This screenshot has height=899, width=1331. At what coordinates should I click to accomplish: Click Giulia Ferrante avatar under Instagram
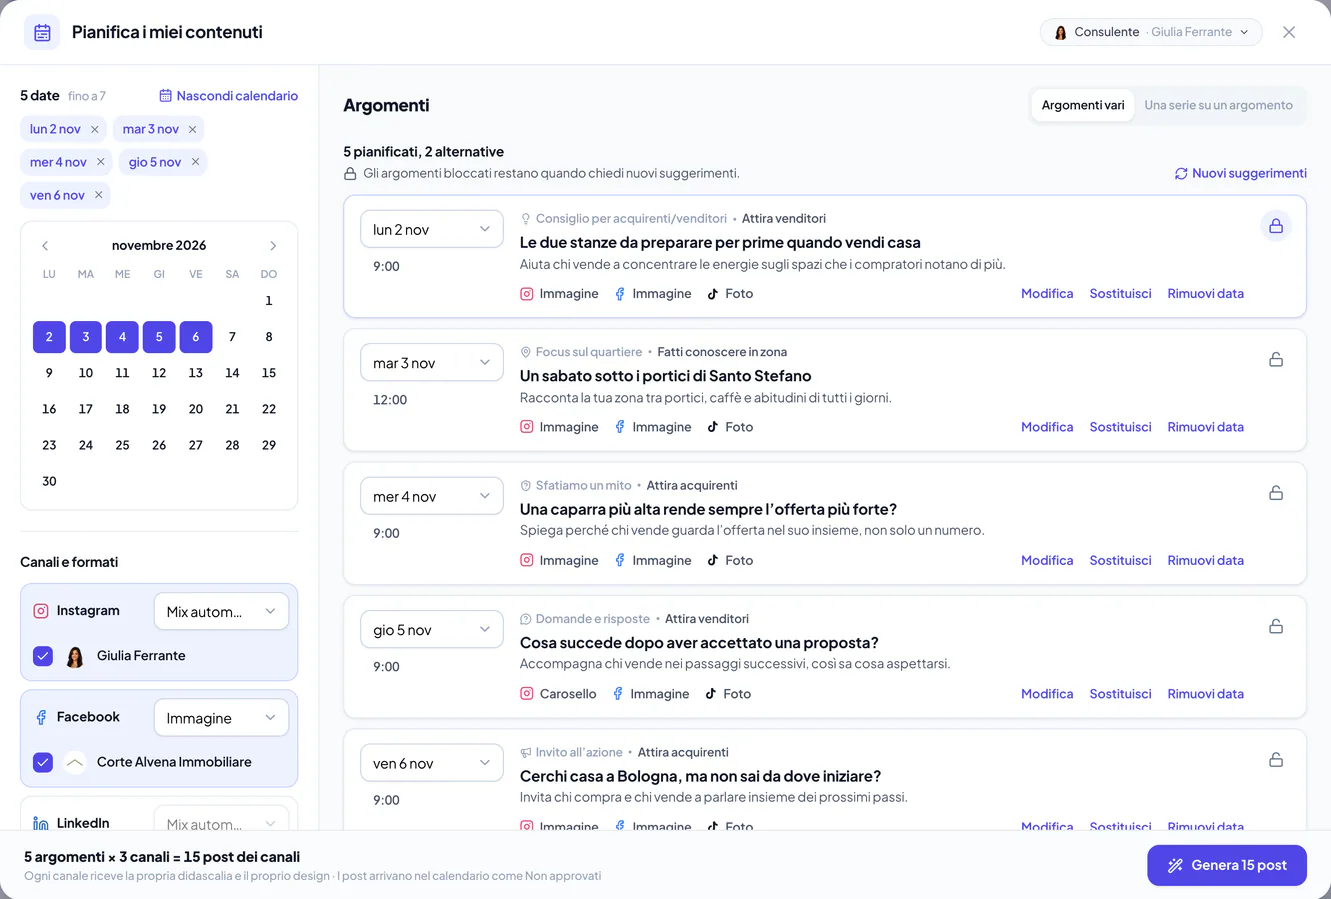coord(75,657)
